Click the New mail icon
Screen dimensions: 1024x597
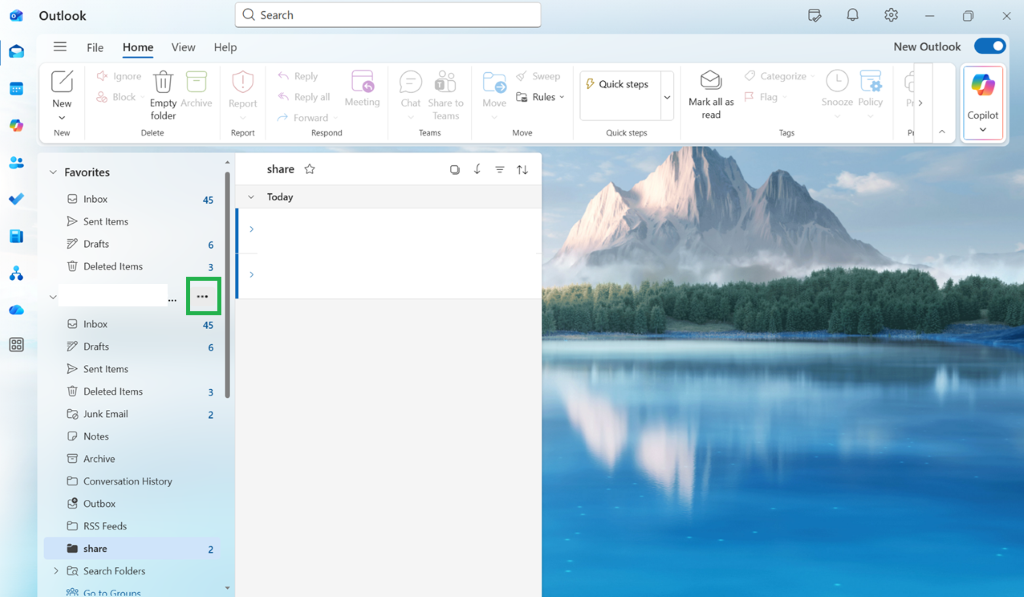tap(62, 82)
